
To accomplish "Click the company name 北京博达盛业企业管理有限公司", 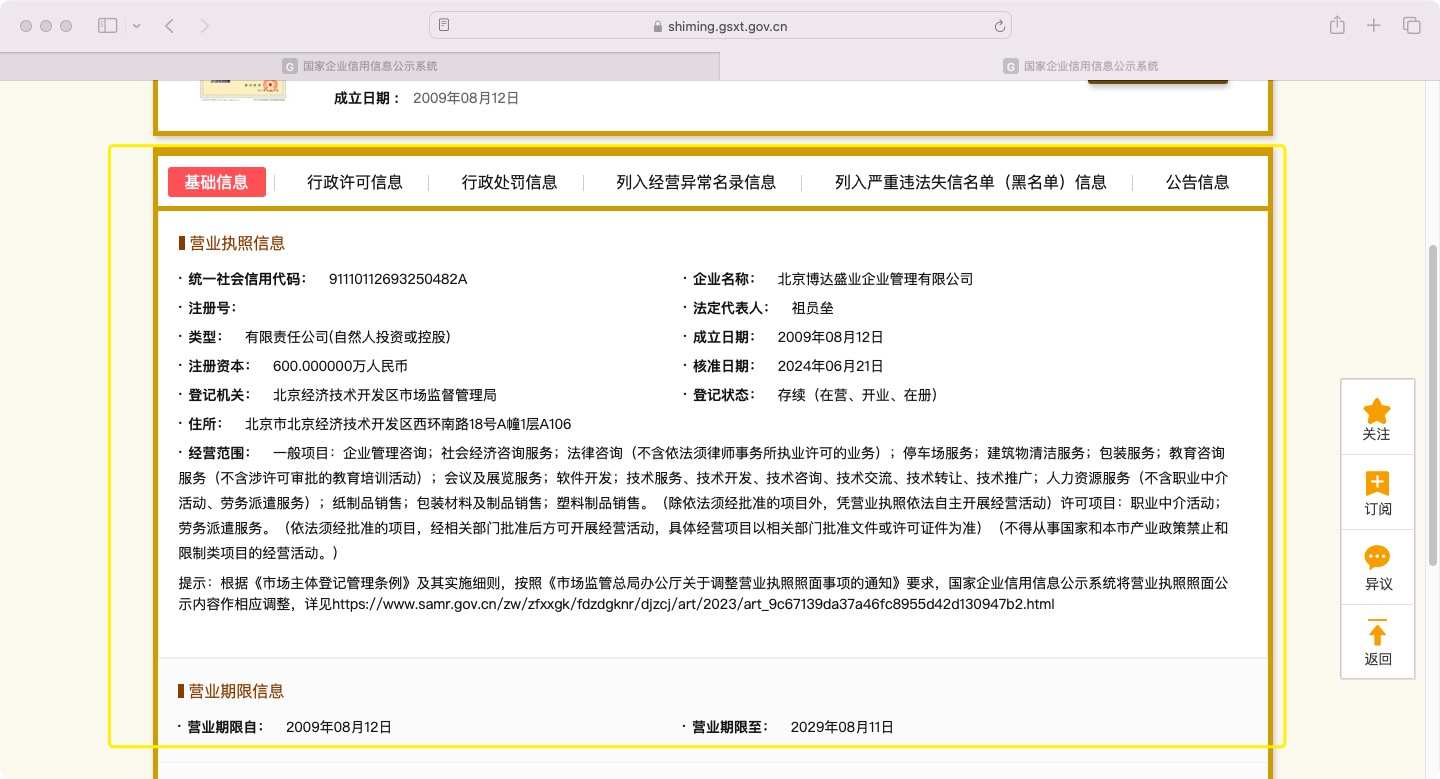I will (x=875, y=279).
